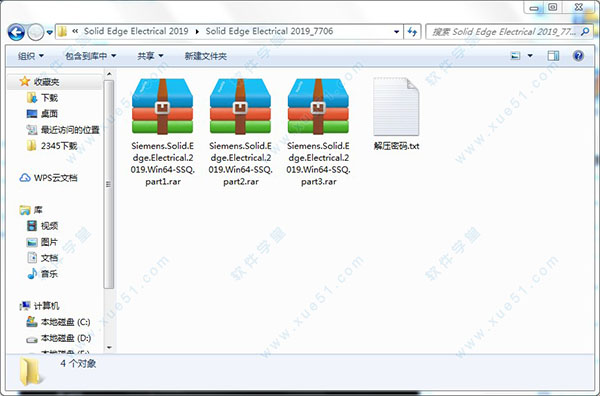
Task: Click the folder icon in details pane
Action: pyautogui.click(x=30, y=371)
